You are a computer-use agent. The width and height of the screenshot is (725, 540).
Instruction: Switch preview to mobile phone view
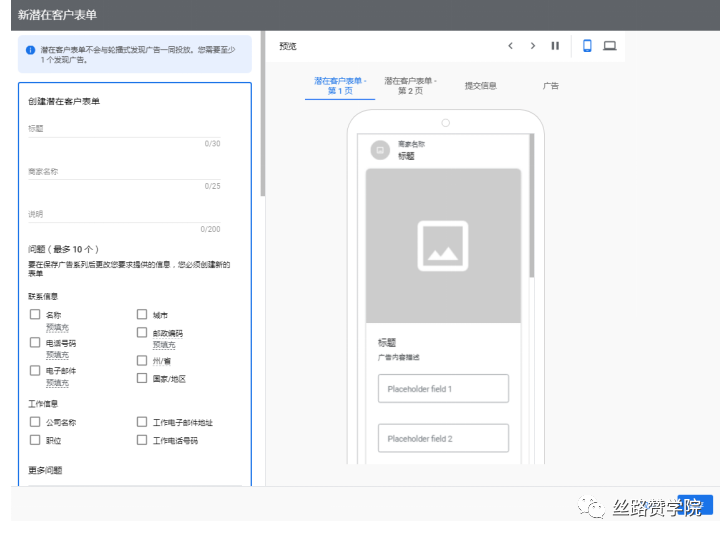tap(587, 46)
